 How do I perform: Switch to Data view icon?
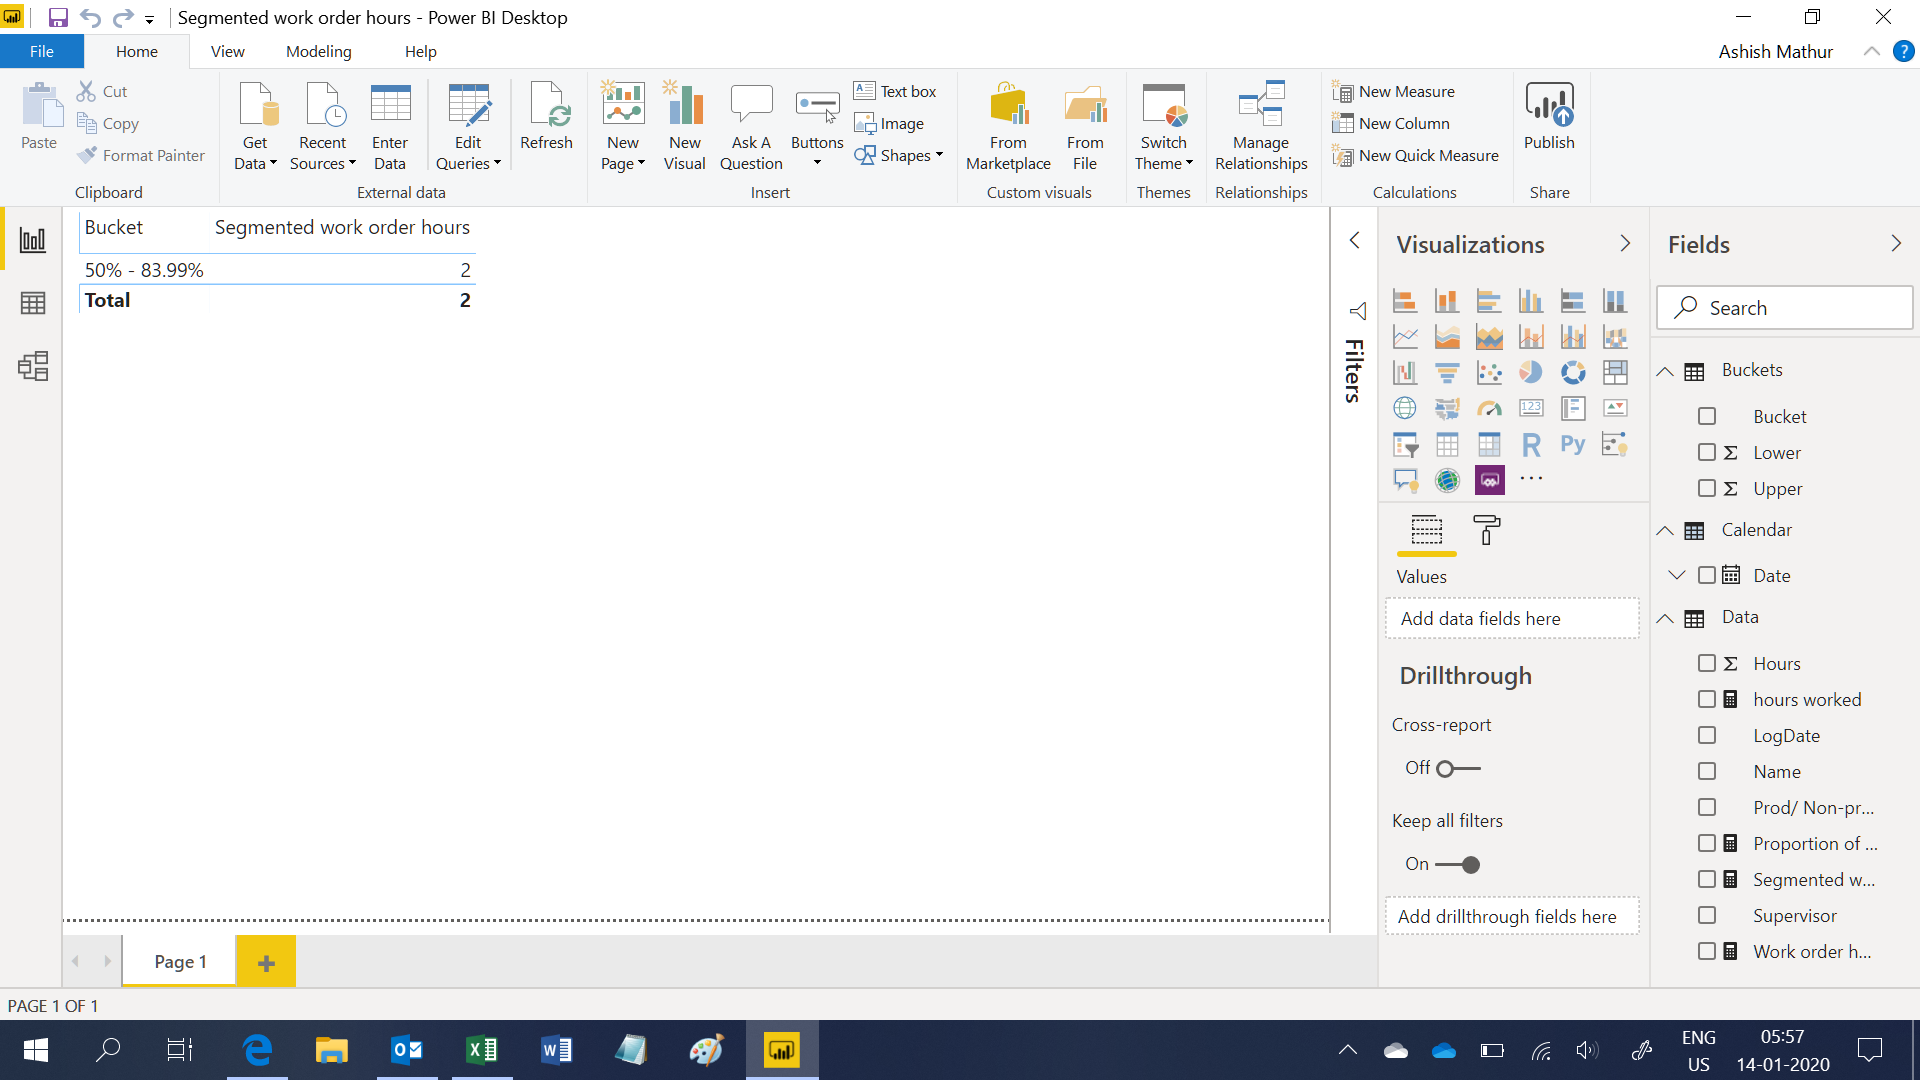pos(33,303)
